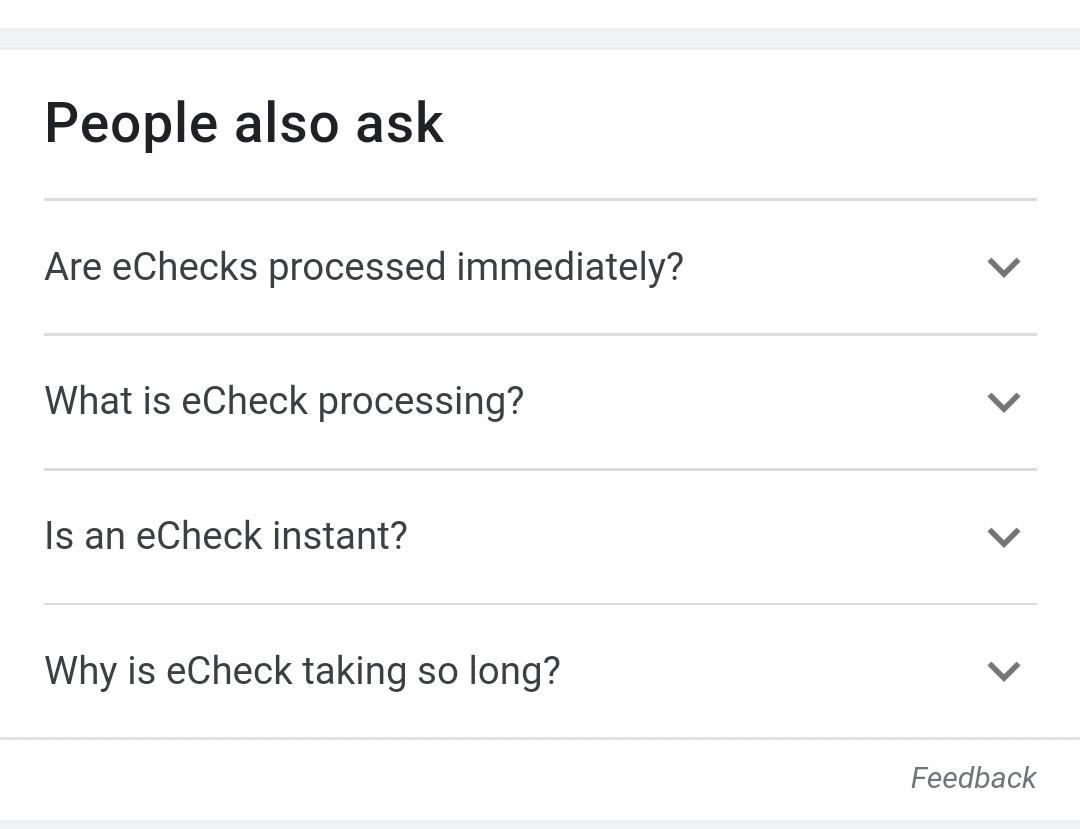
Task: Click the chevron beside 'Is an eCheck instant?'
Action: [x=1003, y=537]
